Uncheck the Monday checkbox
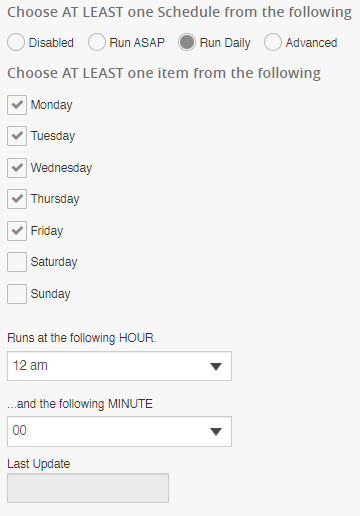The height and width of the screenshot is (516, 360). [17, 105]
